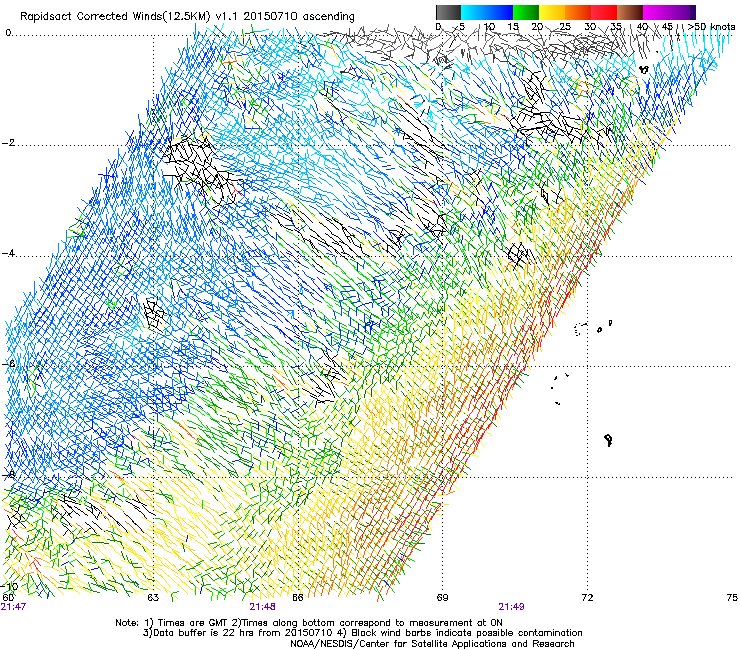Click the green 15-20 knots legend swatch
740x650 pixels.
(526, 12)
